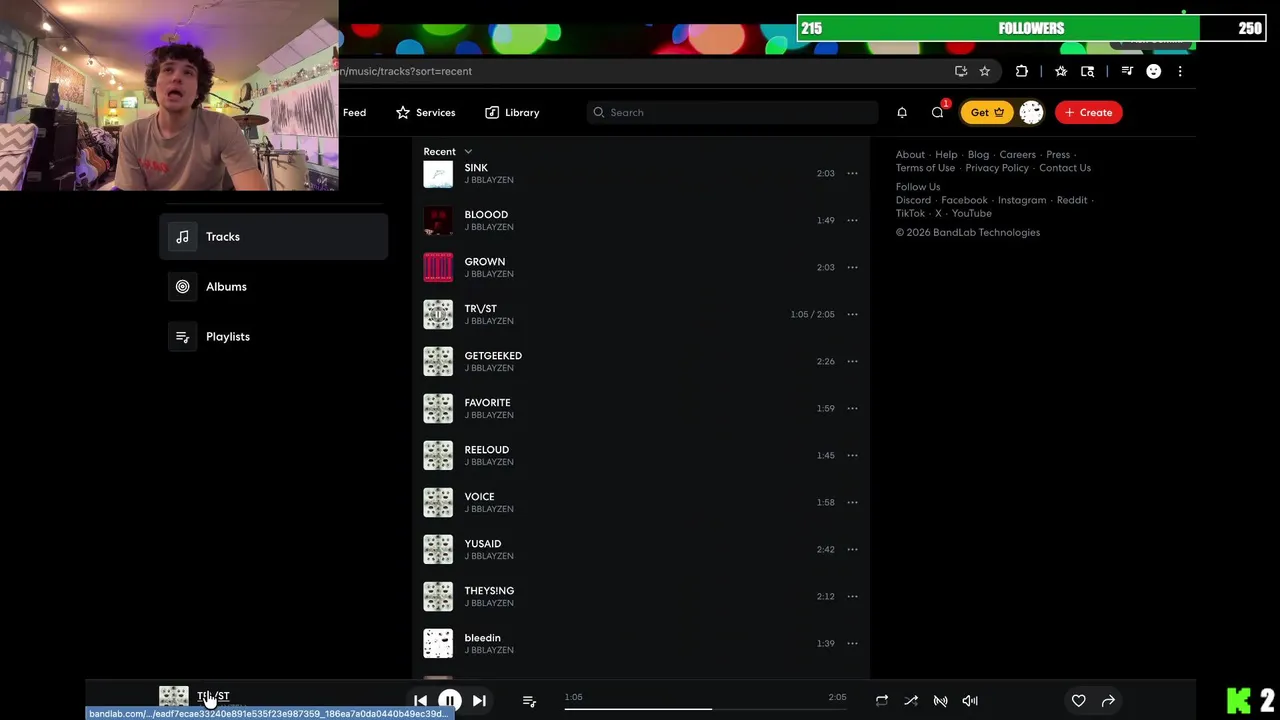Open more options for bleedin track

point(852,644)
